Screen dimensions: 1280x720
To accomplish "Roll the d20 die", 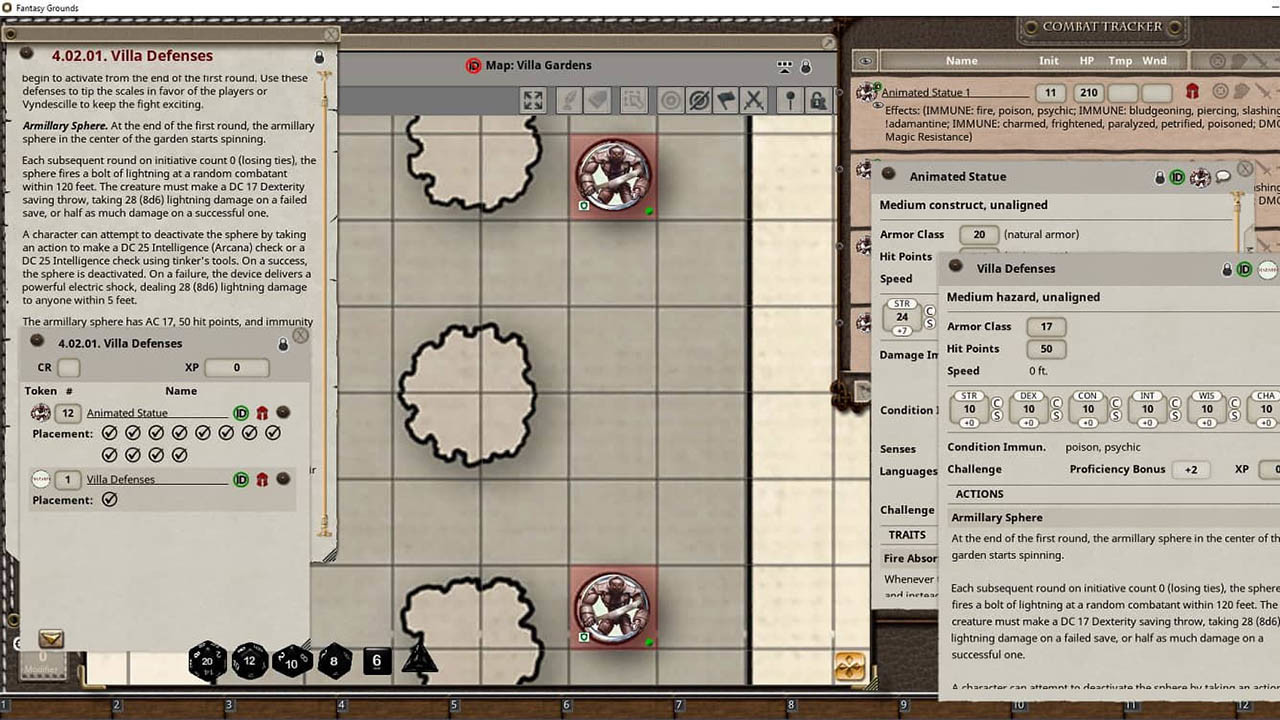I will pyautogui.click(x=208, y=661).
